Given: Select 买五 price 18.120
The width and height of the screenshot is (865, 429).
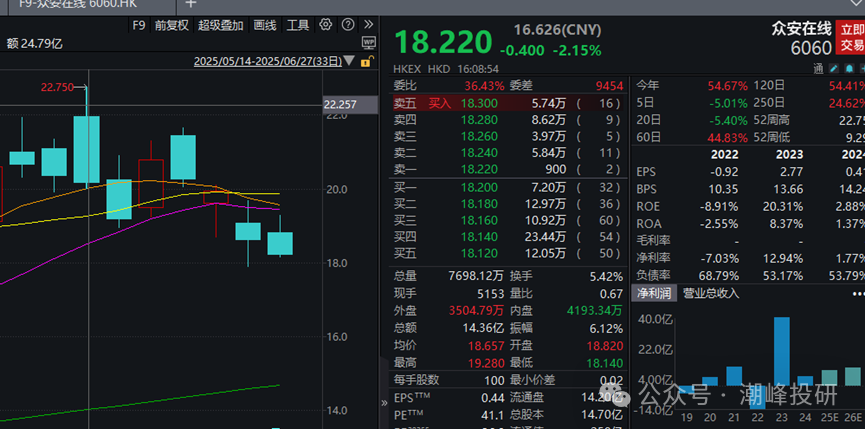Looking at the screenshot, I should click(x=479, y=254).
